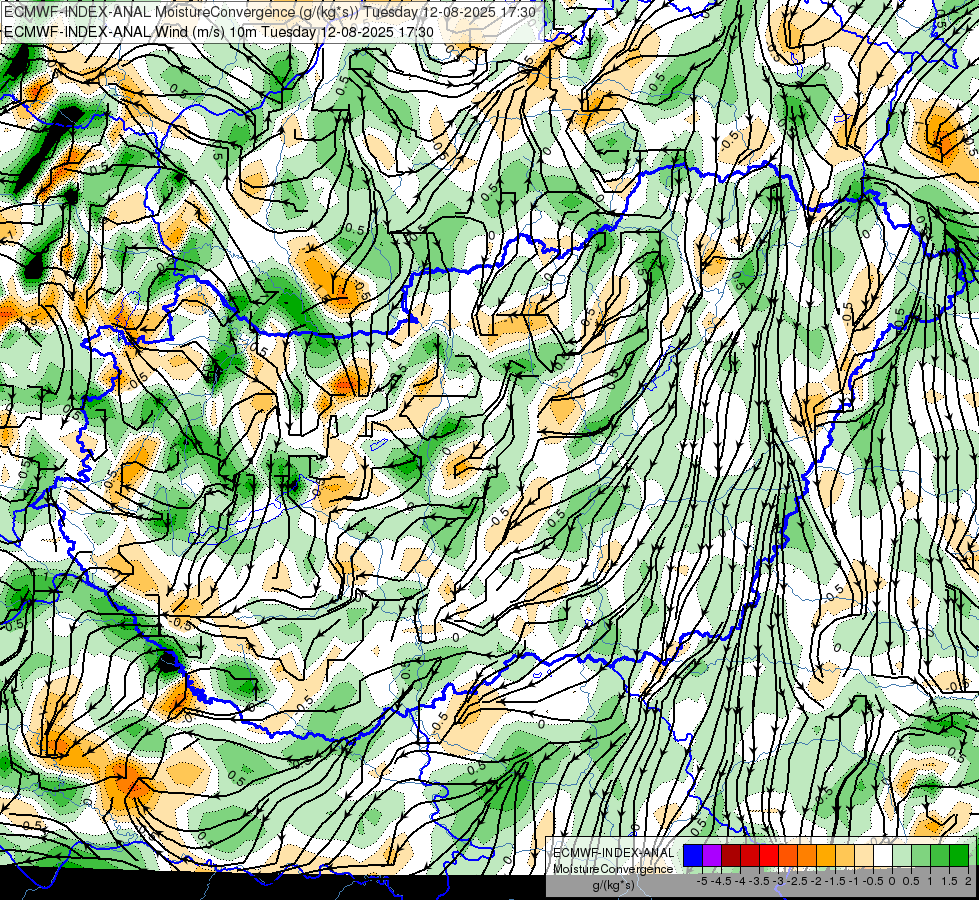Select the dark green swatch between 1.5 and 2
Image resolution: width=979 pixels, height=900 pixels.
pyautogui.click(x=959, y=856)
